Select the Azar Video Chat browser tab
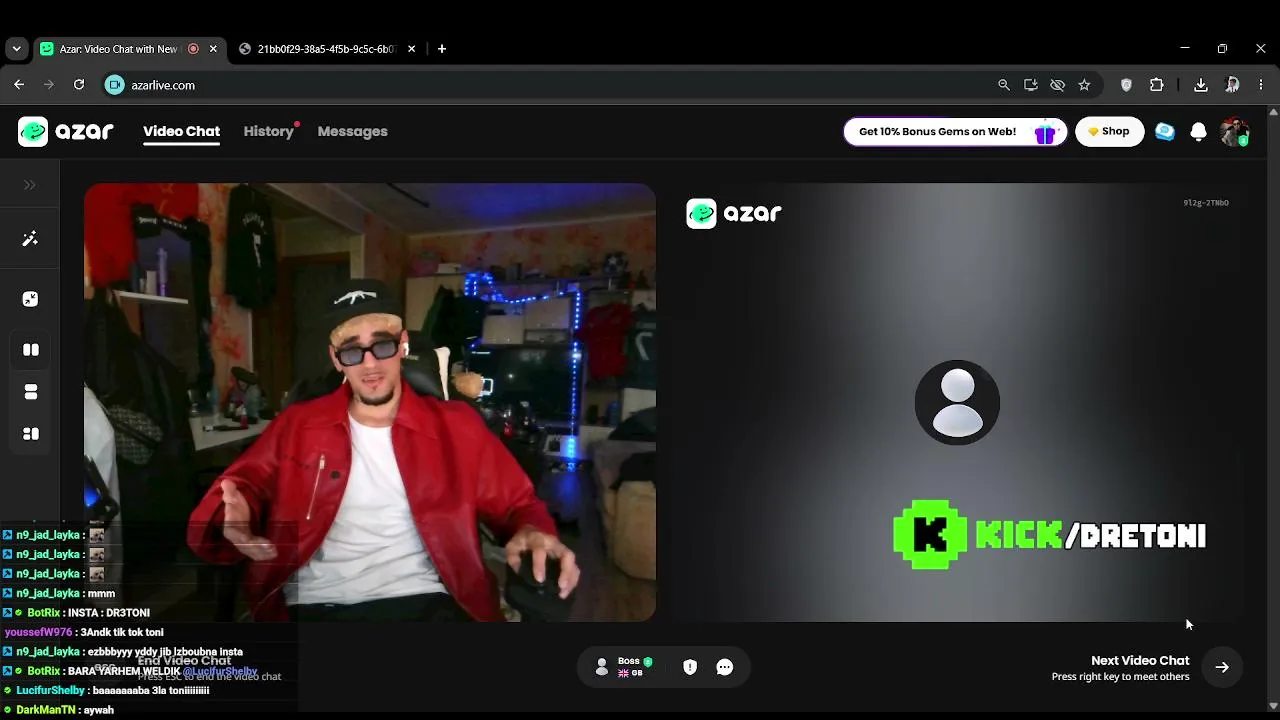1280x720 pixels. 128,48
